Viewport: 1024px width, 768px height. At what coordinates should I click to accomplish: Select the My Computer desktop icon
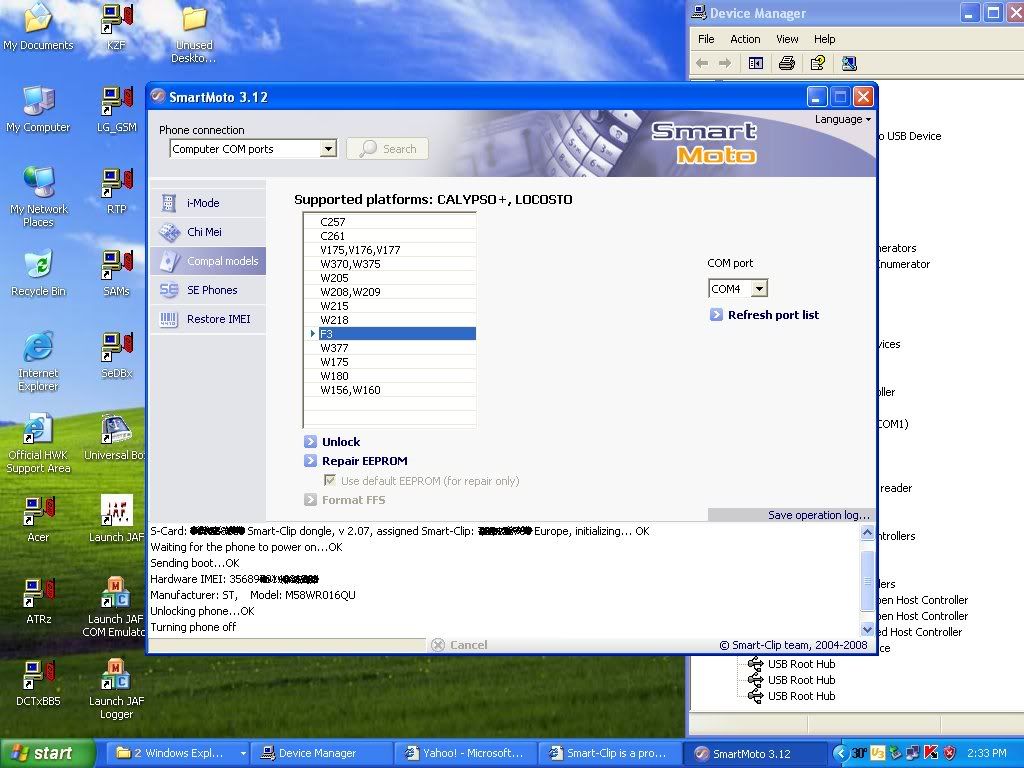pos(38,109)
